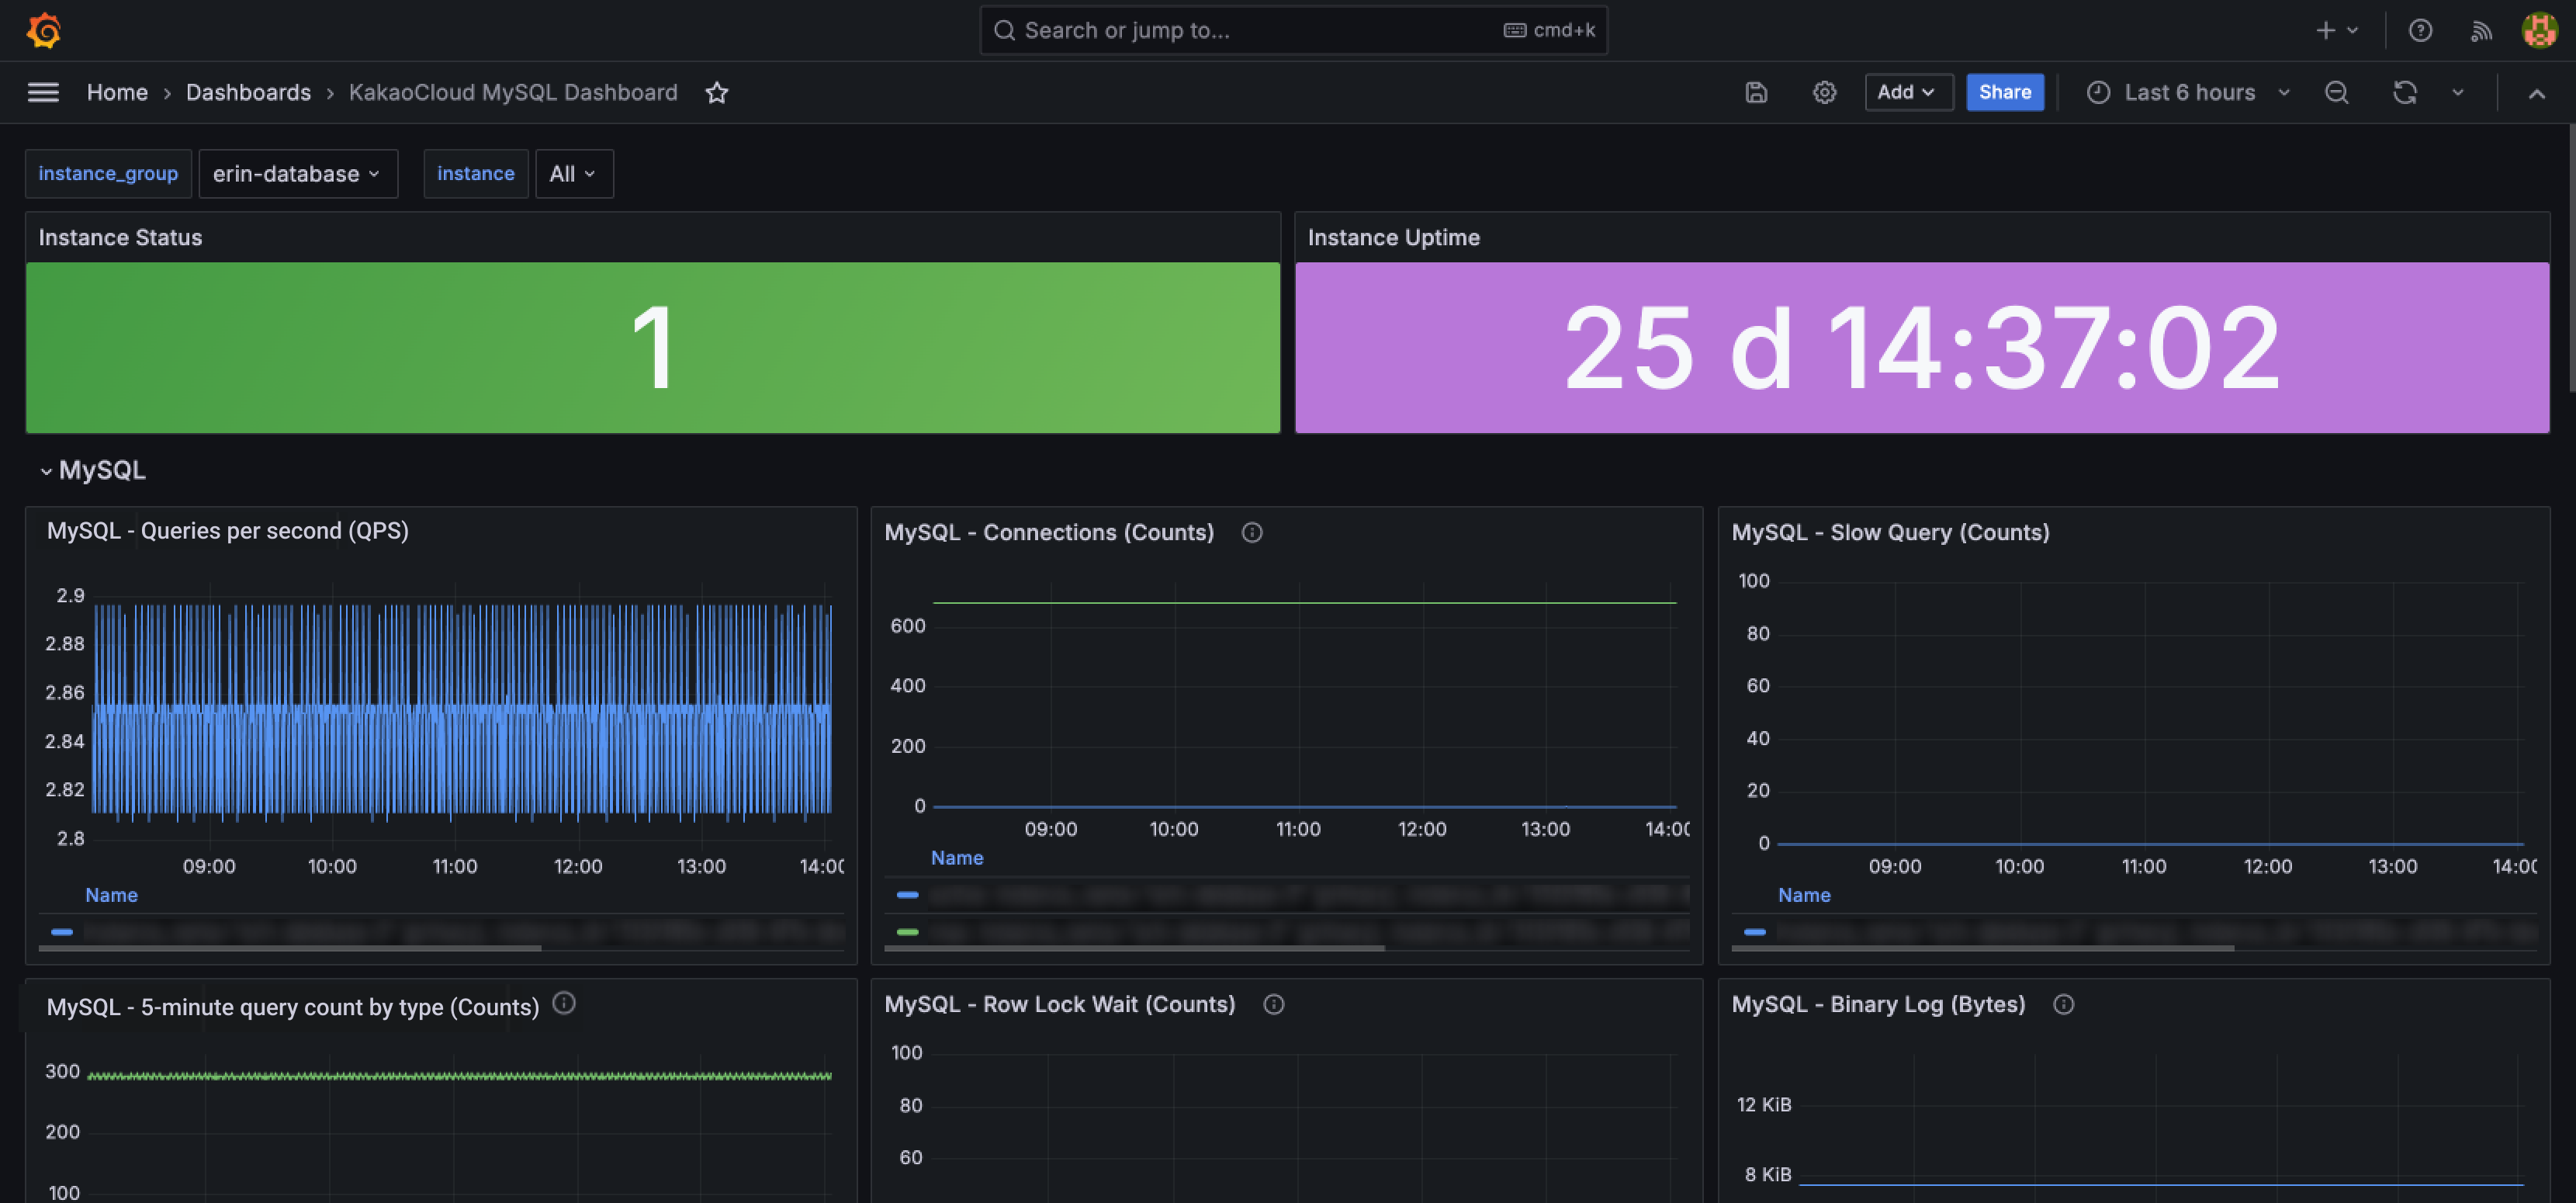Refresh the dashboard
Viewport: 2576px width, 1203px height.
[x=2404, y=92]
